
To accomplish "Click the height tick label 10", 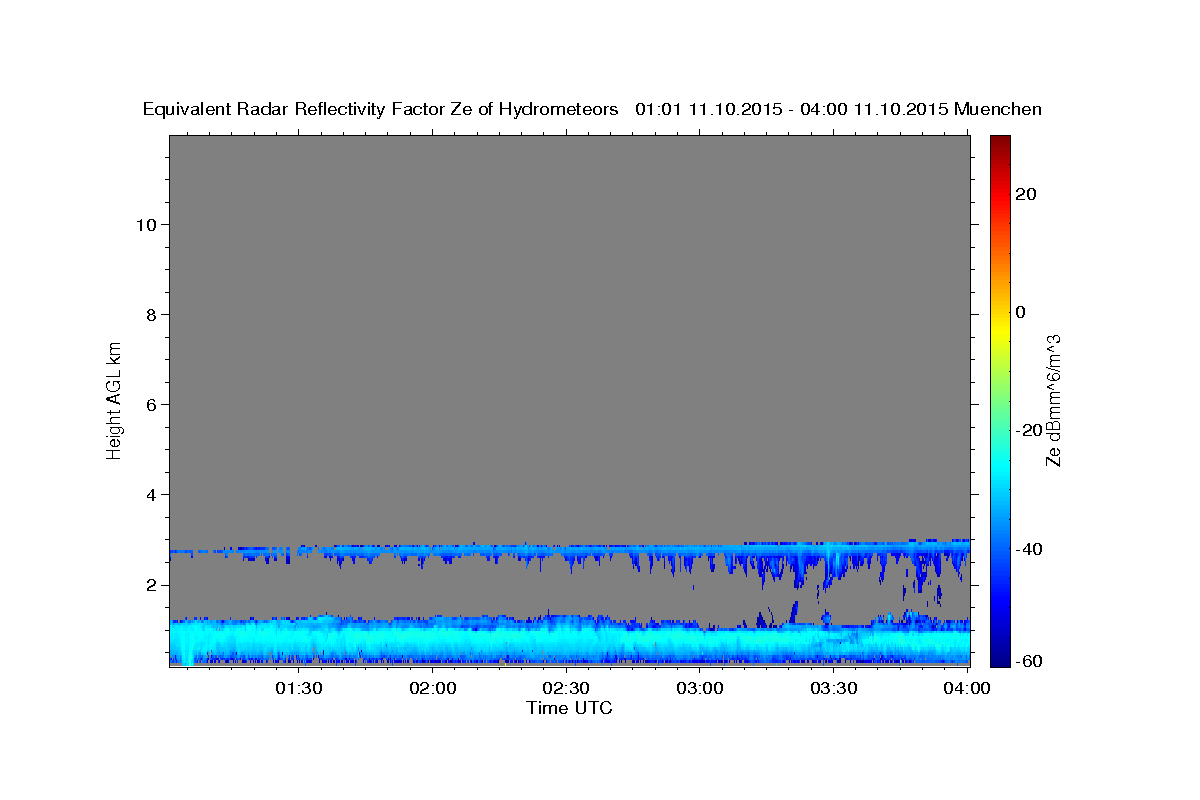I will [x=146, y=224].
